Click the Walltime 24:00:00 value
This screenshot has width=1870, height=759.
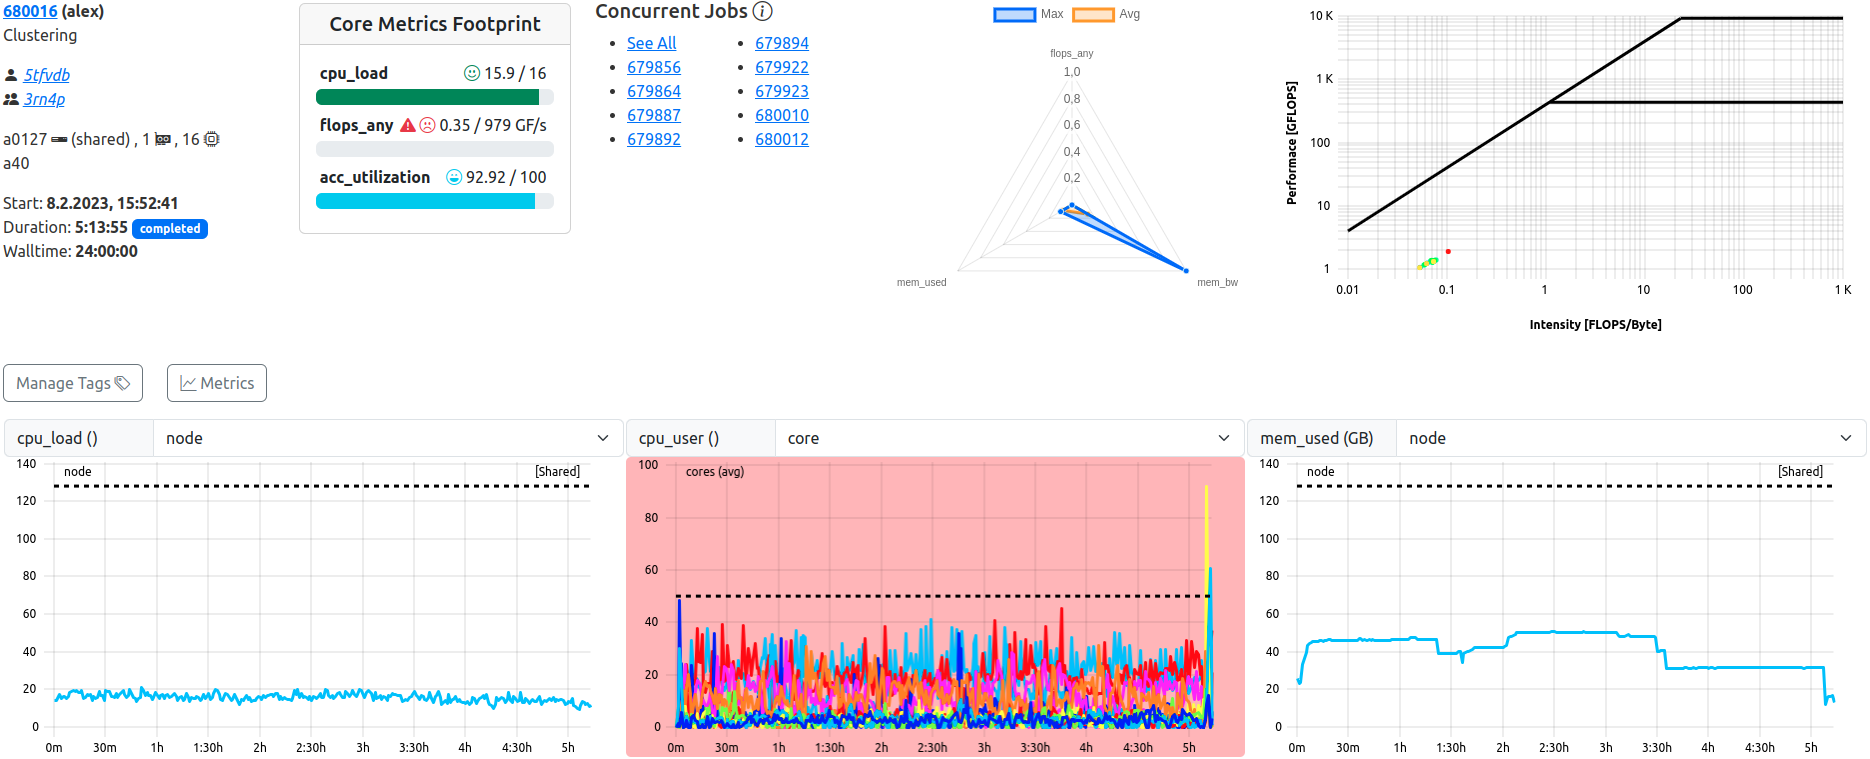(106, 251)
